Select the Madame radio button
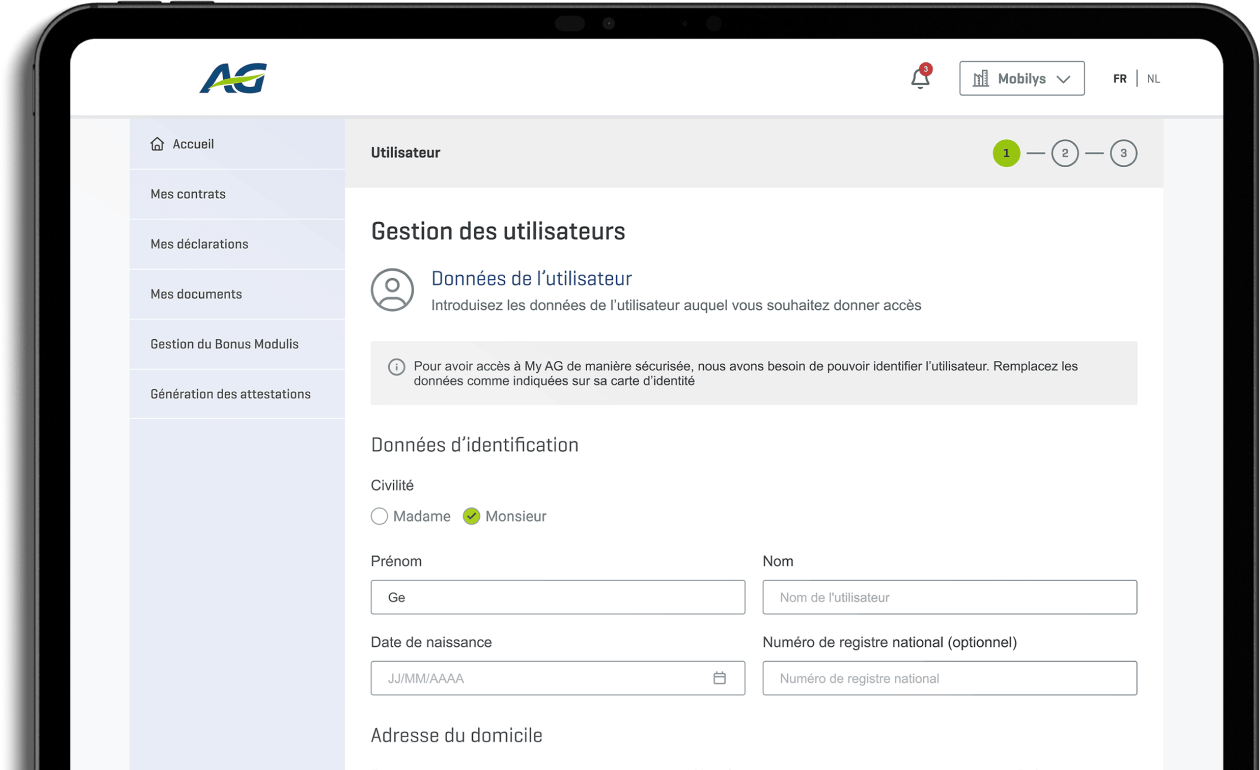1260x770 pixels. point(379,516)
